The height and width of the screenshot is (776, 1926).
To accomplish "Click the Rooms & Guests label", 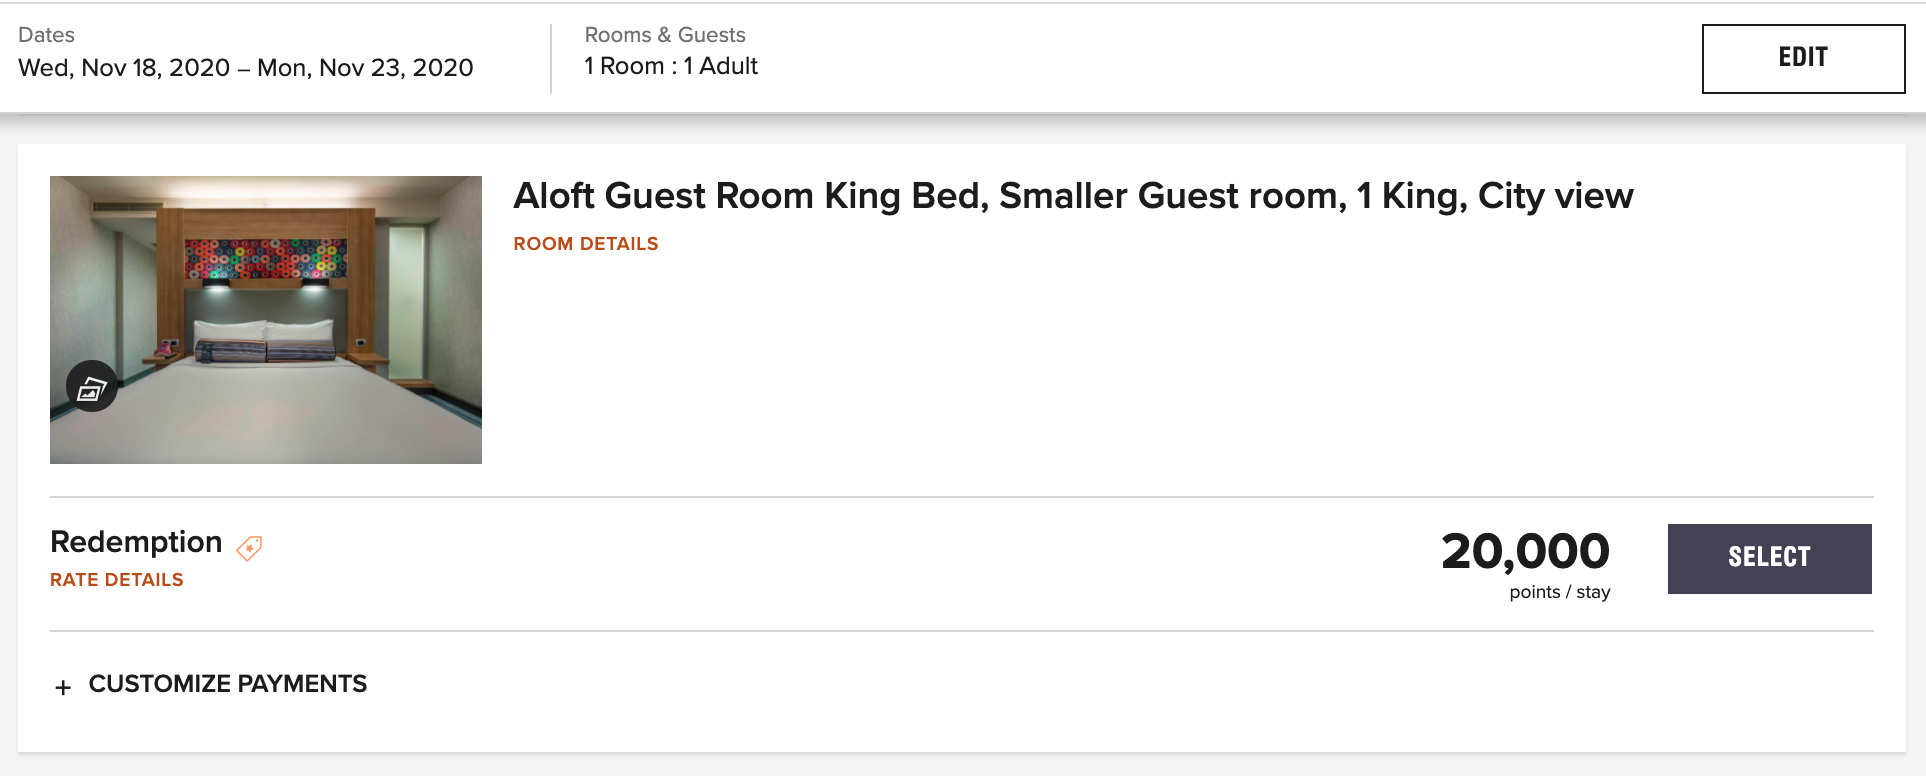I will (x=665, y=35).
